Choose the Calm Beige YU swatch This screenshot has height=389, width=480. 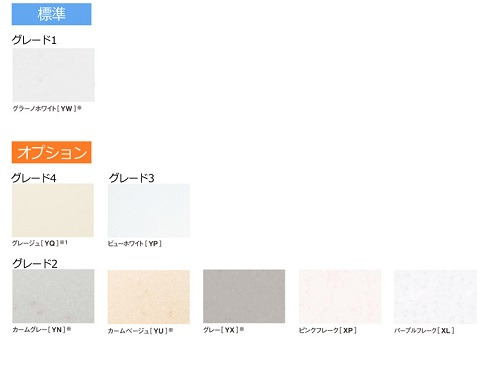pyautogui.click(x=149, y=297)
